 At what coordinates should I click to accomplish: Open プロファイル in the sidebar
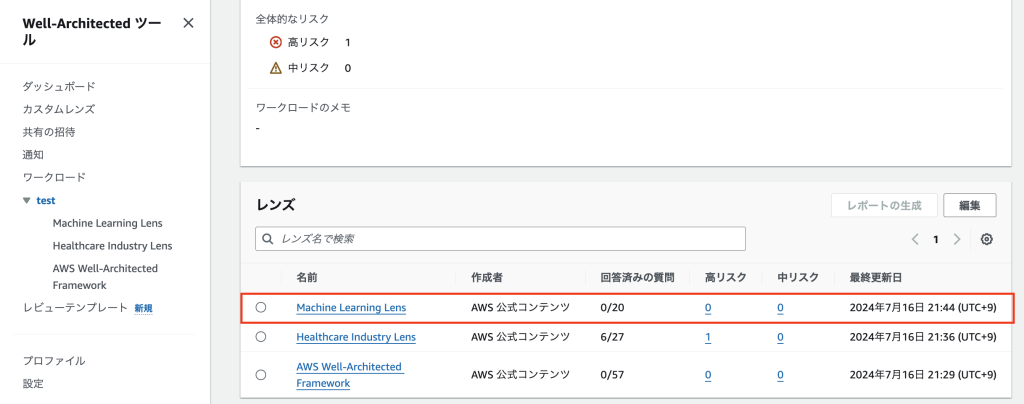tap(54, 361)
